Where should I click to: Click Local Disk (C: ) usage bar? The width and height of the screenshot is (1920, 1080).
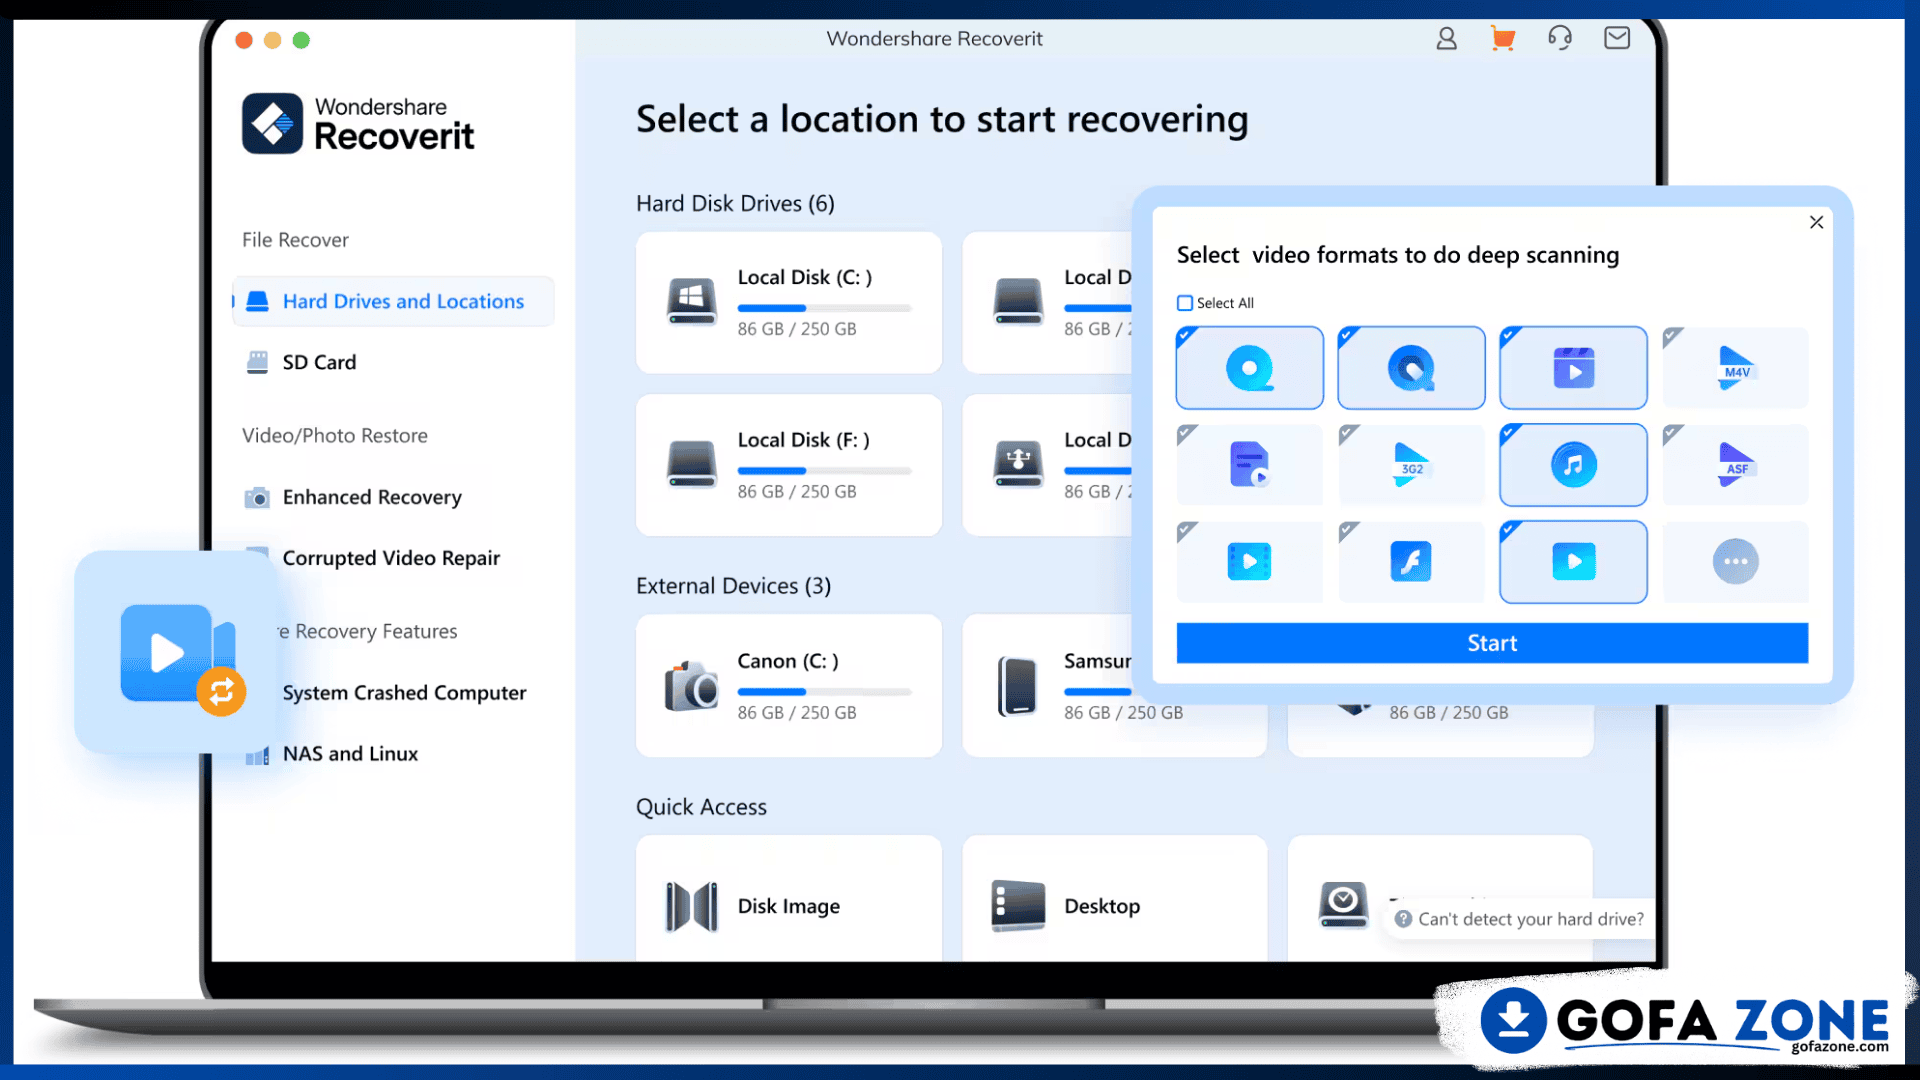pos(824,308)
